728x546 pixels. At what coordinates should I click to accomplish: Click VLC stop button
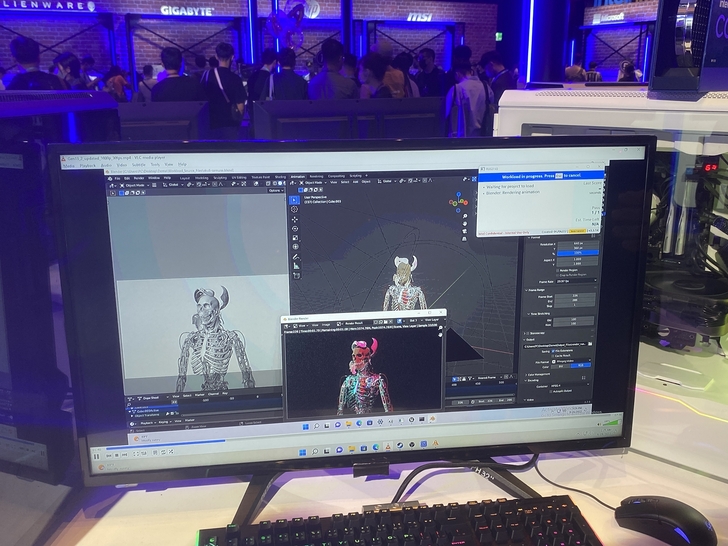pos(117,455)
